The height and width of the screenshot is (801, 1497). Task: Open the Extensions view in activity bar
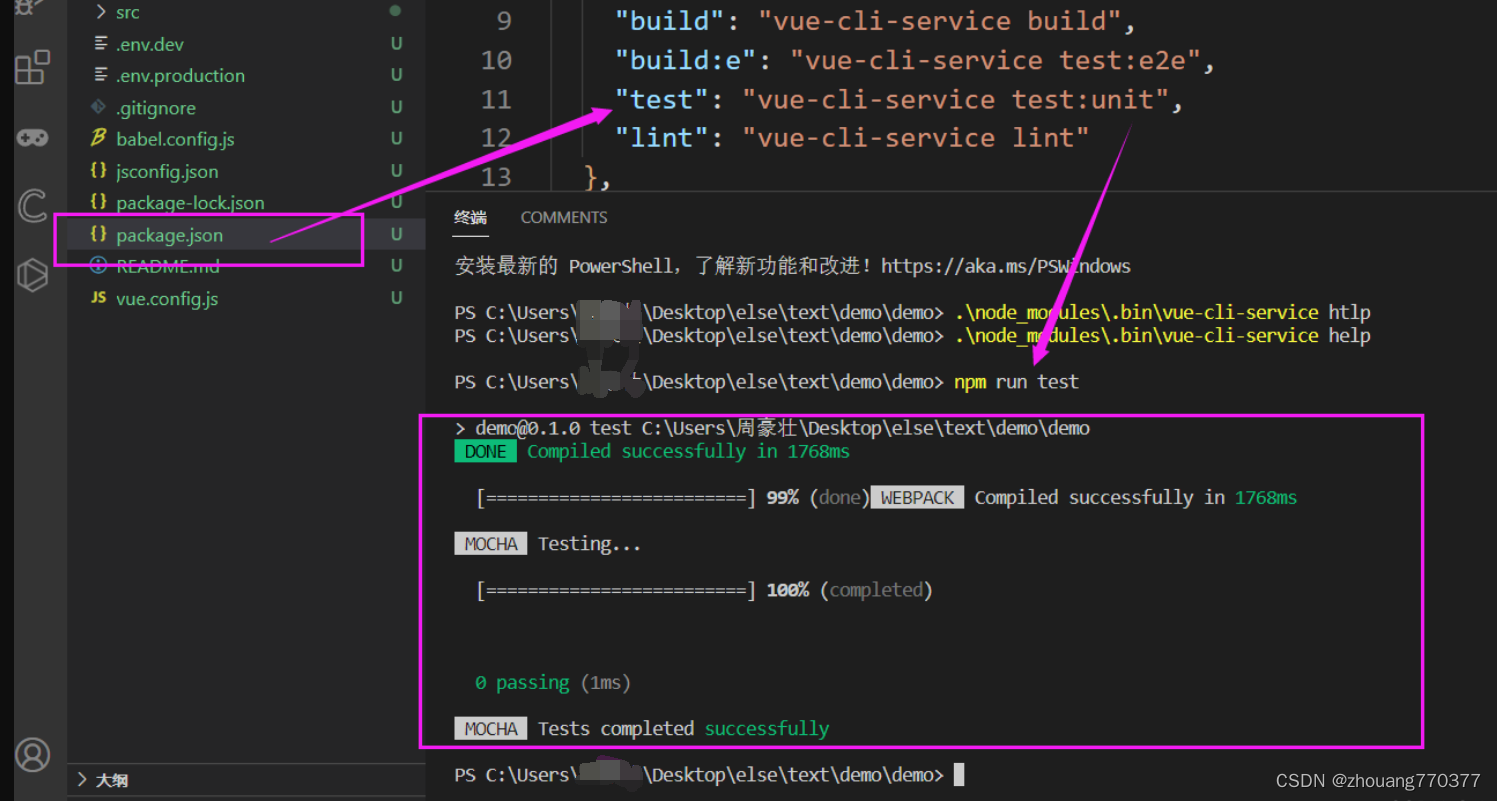[33, 67]
